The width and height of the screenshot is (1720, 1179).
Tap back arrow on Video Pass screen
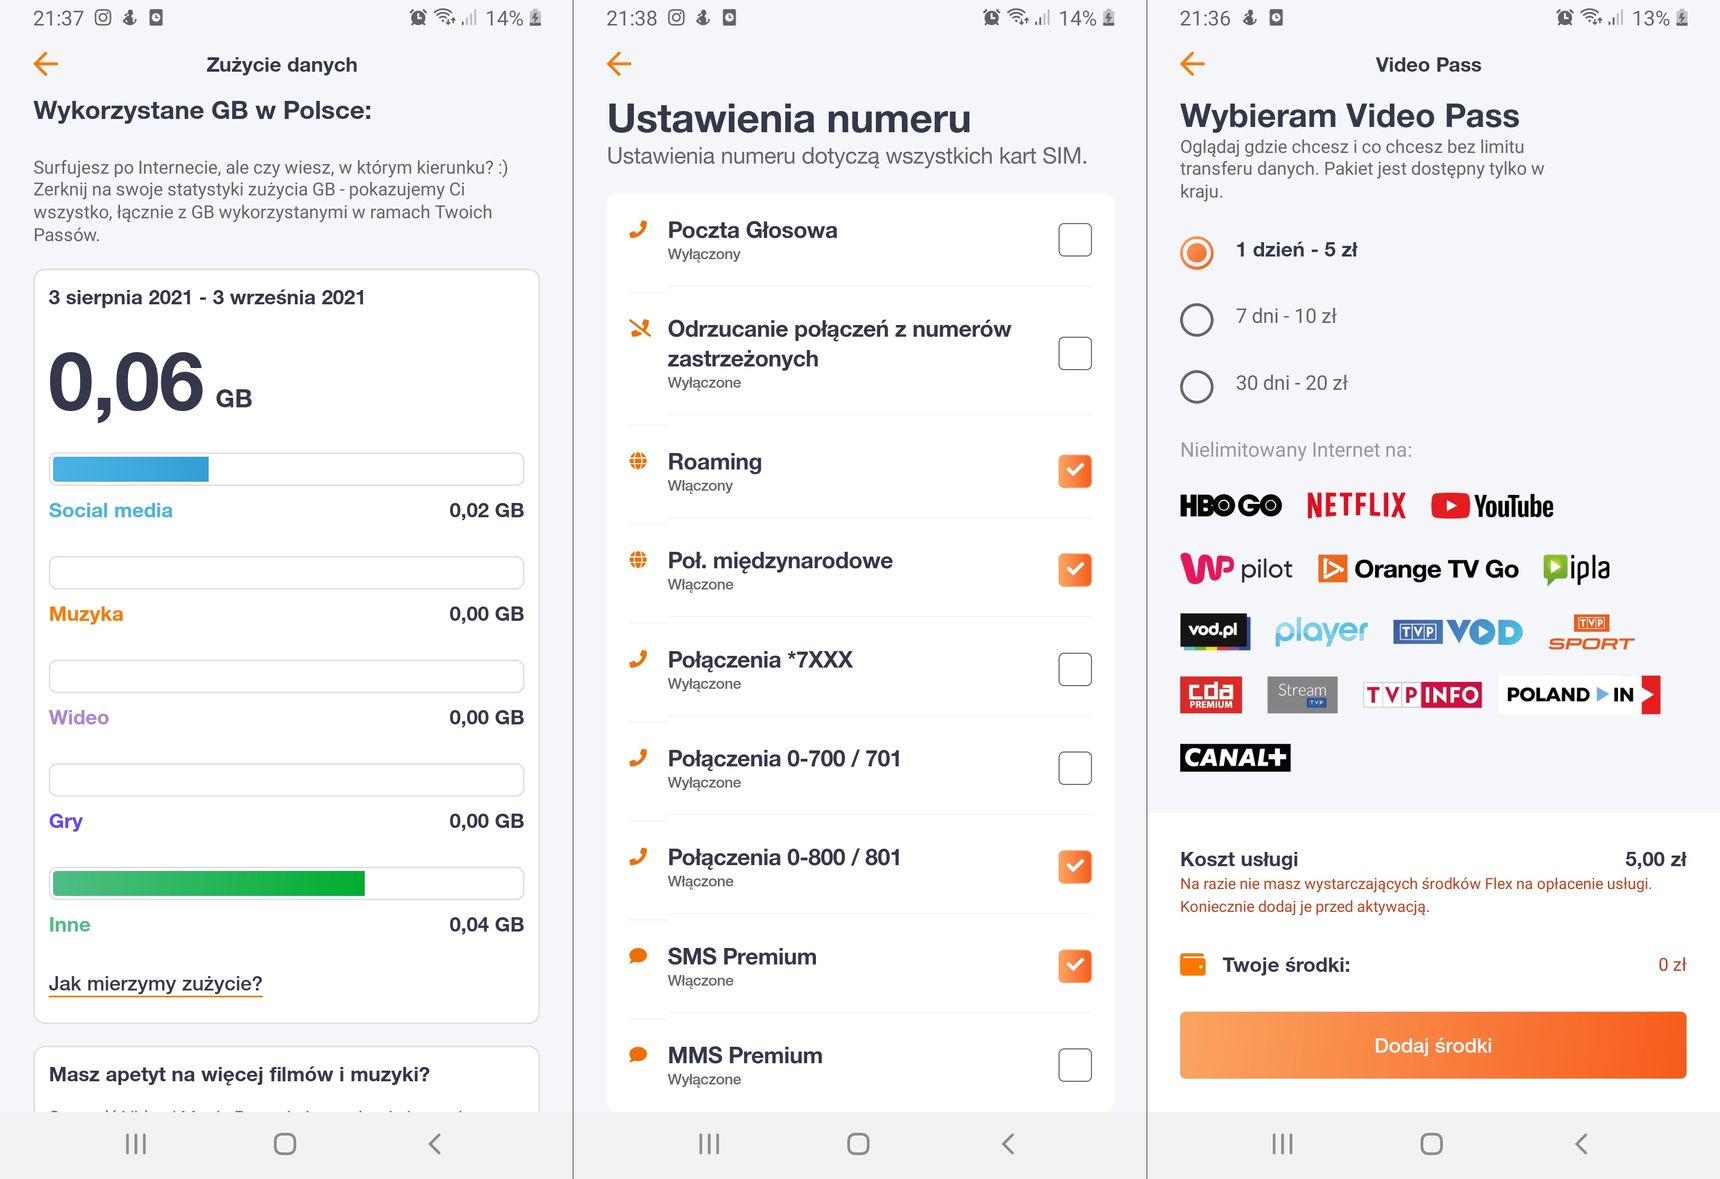pos(1192,64)
